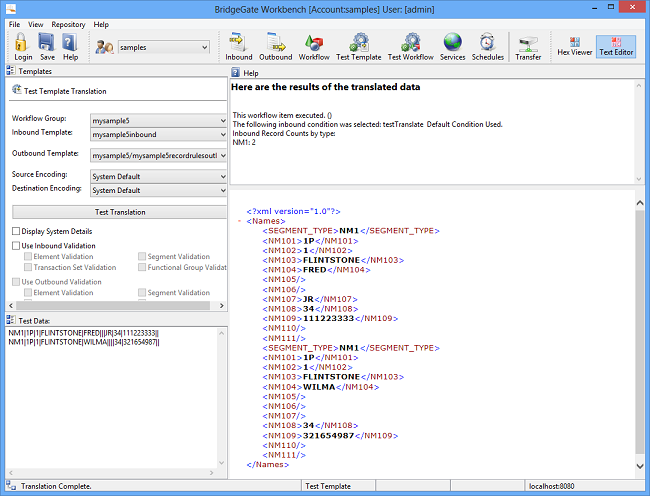The width and height of the screenshot is (650, 496).
Task: Toggle Use Inbound Validation checkbox
Action: (16, 245)
